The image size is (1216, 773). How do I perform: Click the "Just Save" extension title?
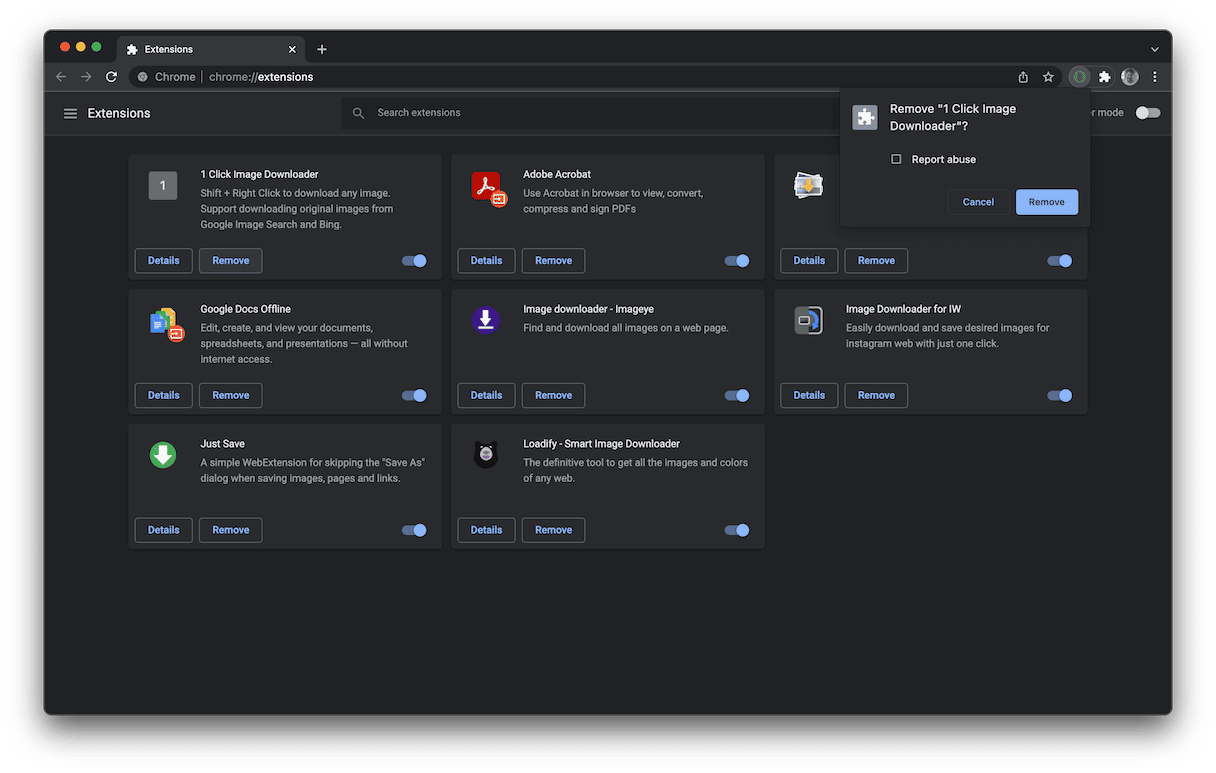(222, 444)
